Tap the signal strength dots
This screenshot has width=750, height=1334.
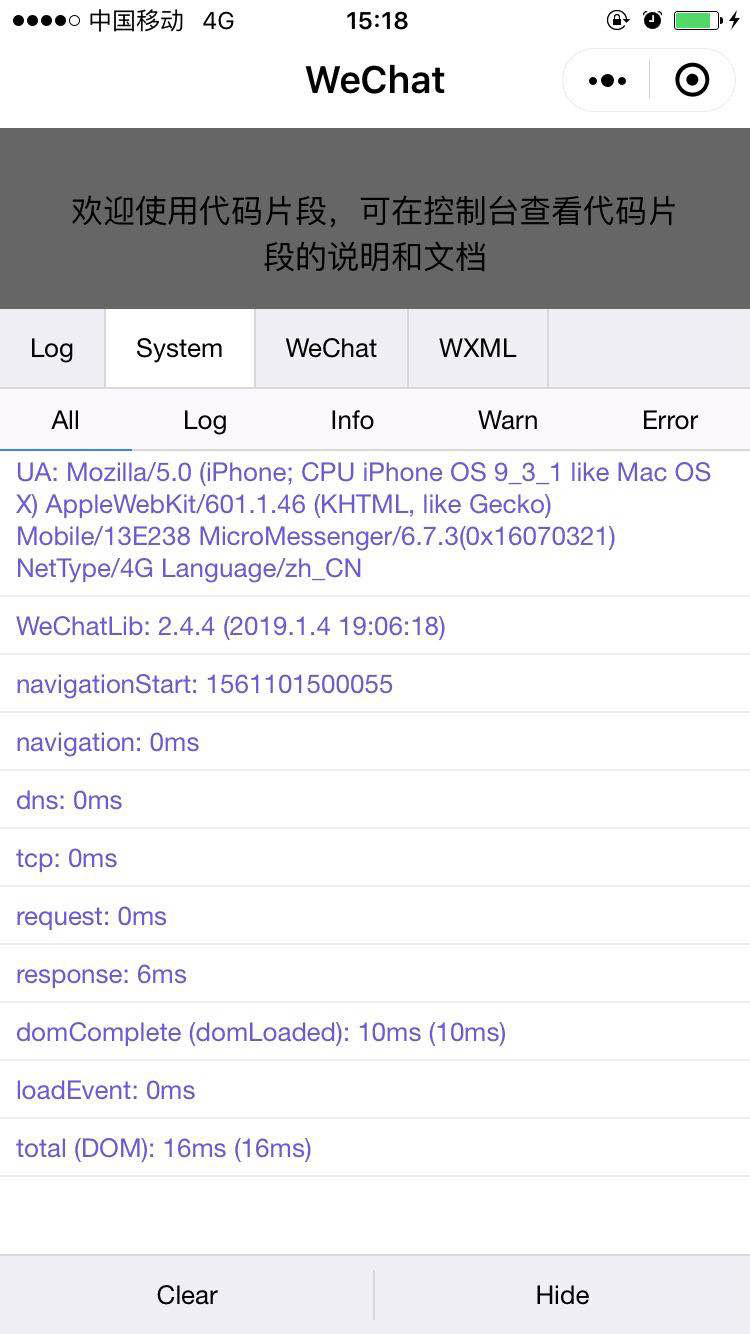coord(46,20)
